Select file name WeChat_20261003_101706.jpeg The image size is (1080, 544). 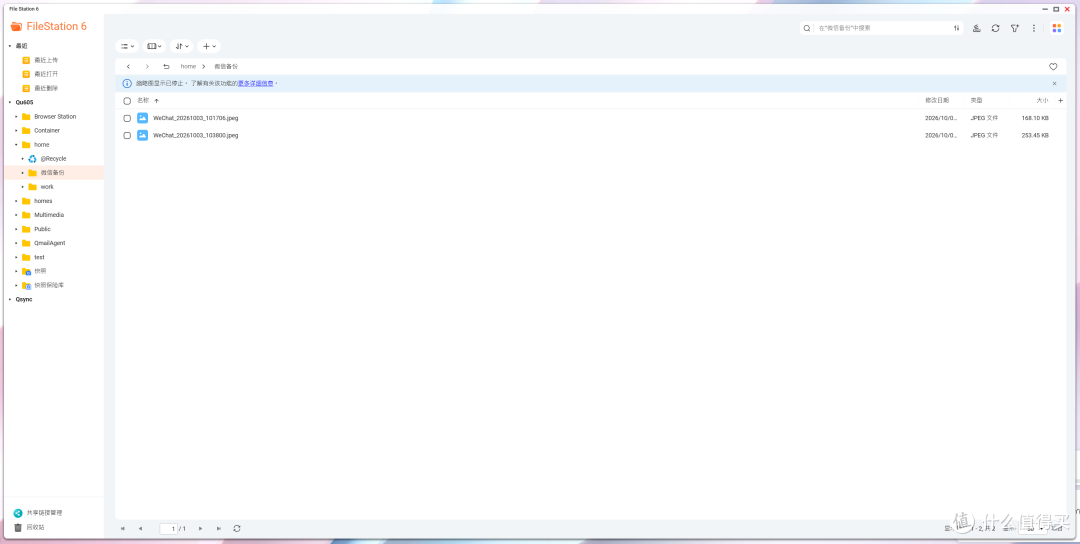tap(196, 118)
